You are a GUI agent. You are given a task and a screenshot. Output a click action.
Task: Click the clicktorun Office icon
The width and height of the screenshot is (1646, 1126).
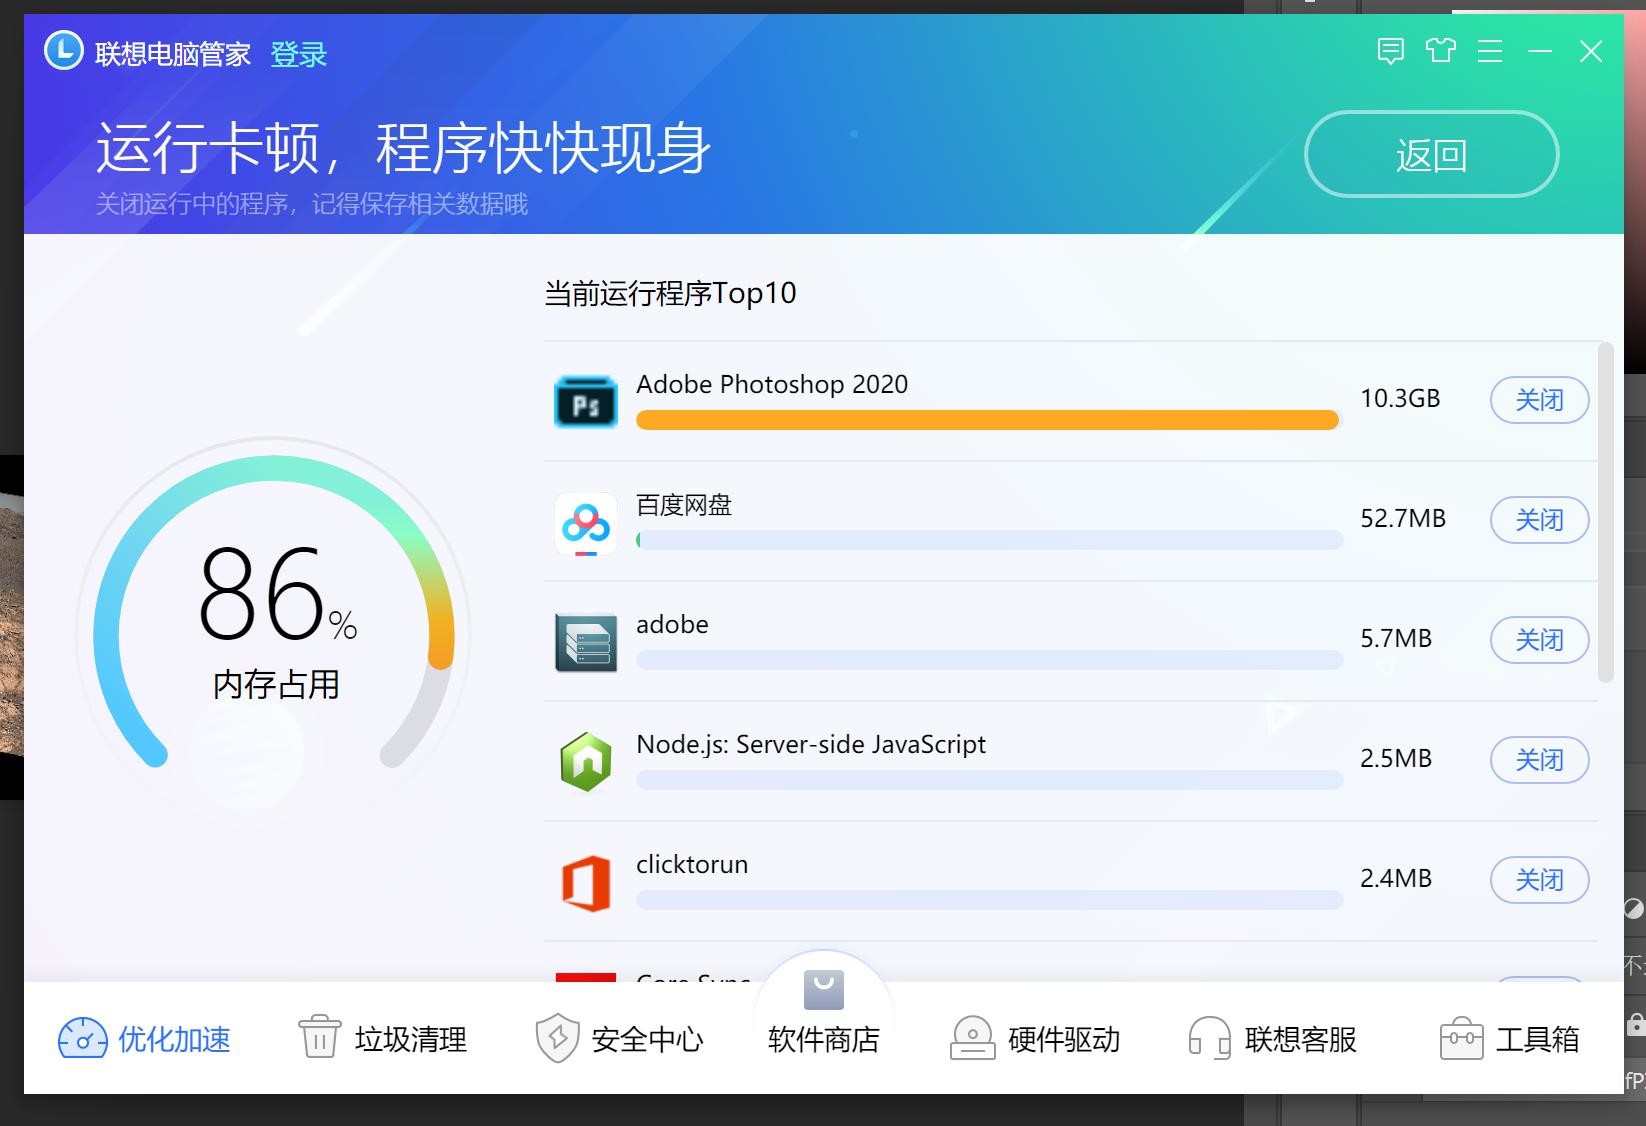(x=586, y=882)
